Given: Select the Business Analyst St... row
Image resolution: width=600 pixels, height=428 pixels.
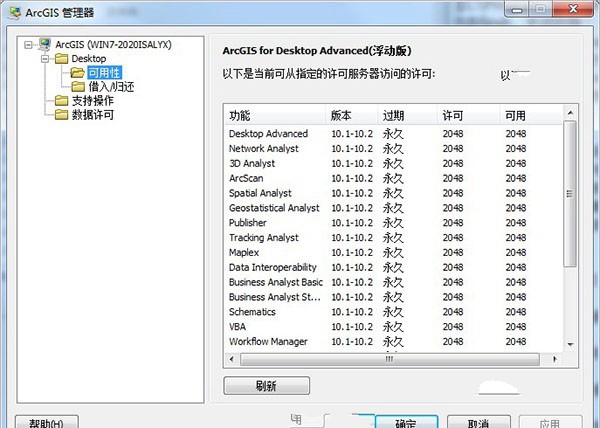Looking at the screenshot, I should point(393,297).
